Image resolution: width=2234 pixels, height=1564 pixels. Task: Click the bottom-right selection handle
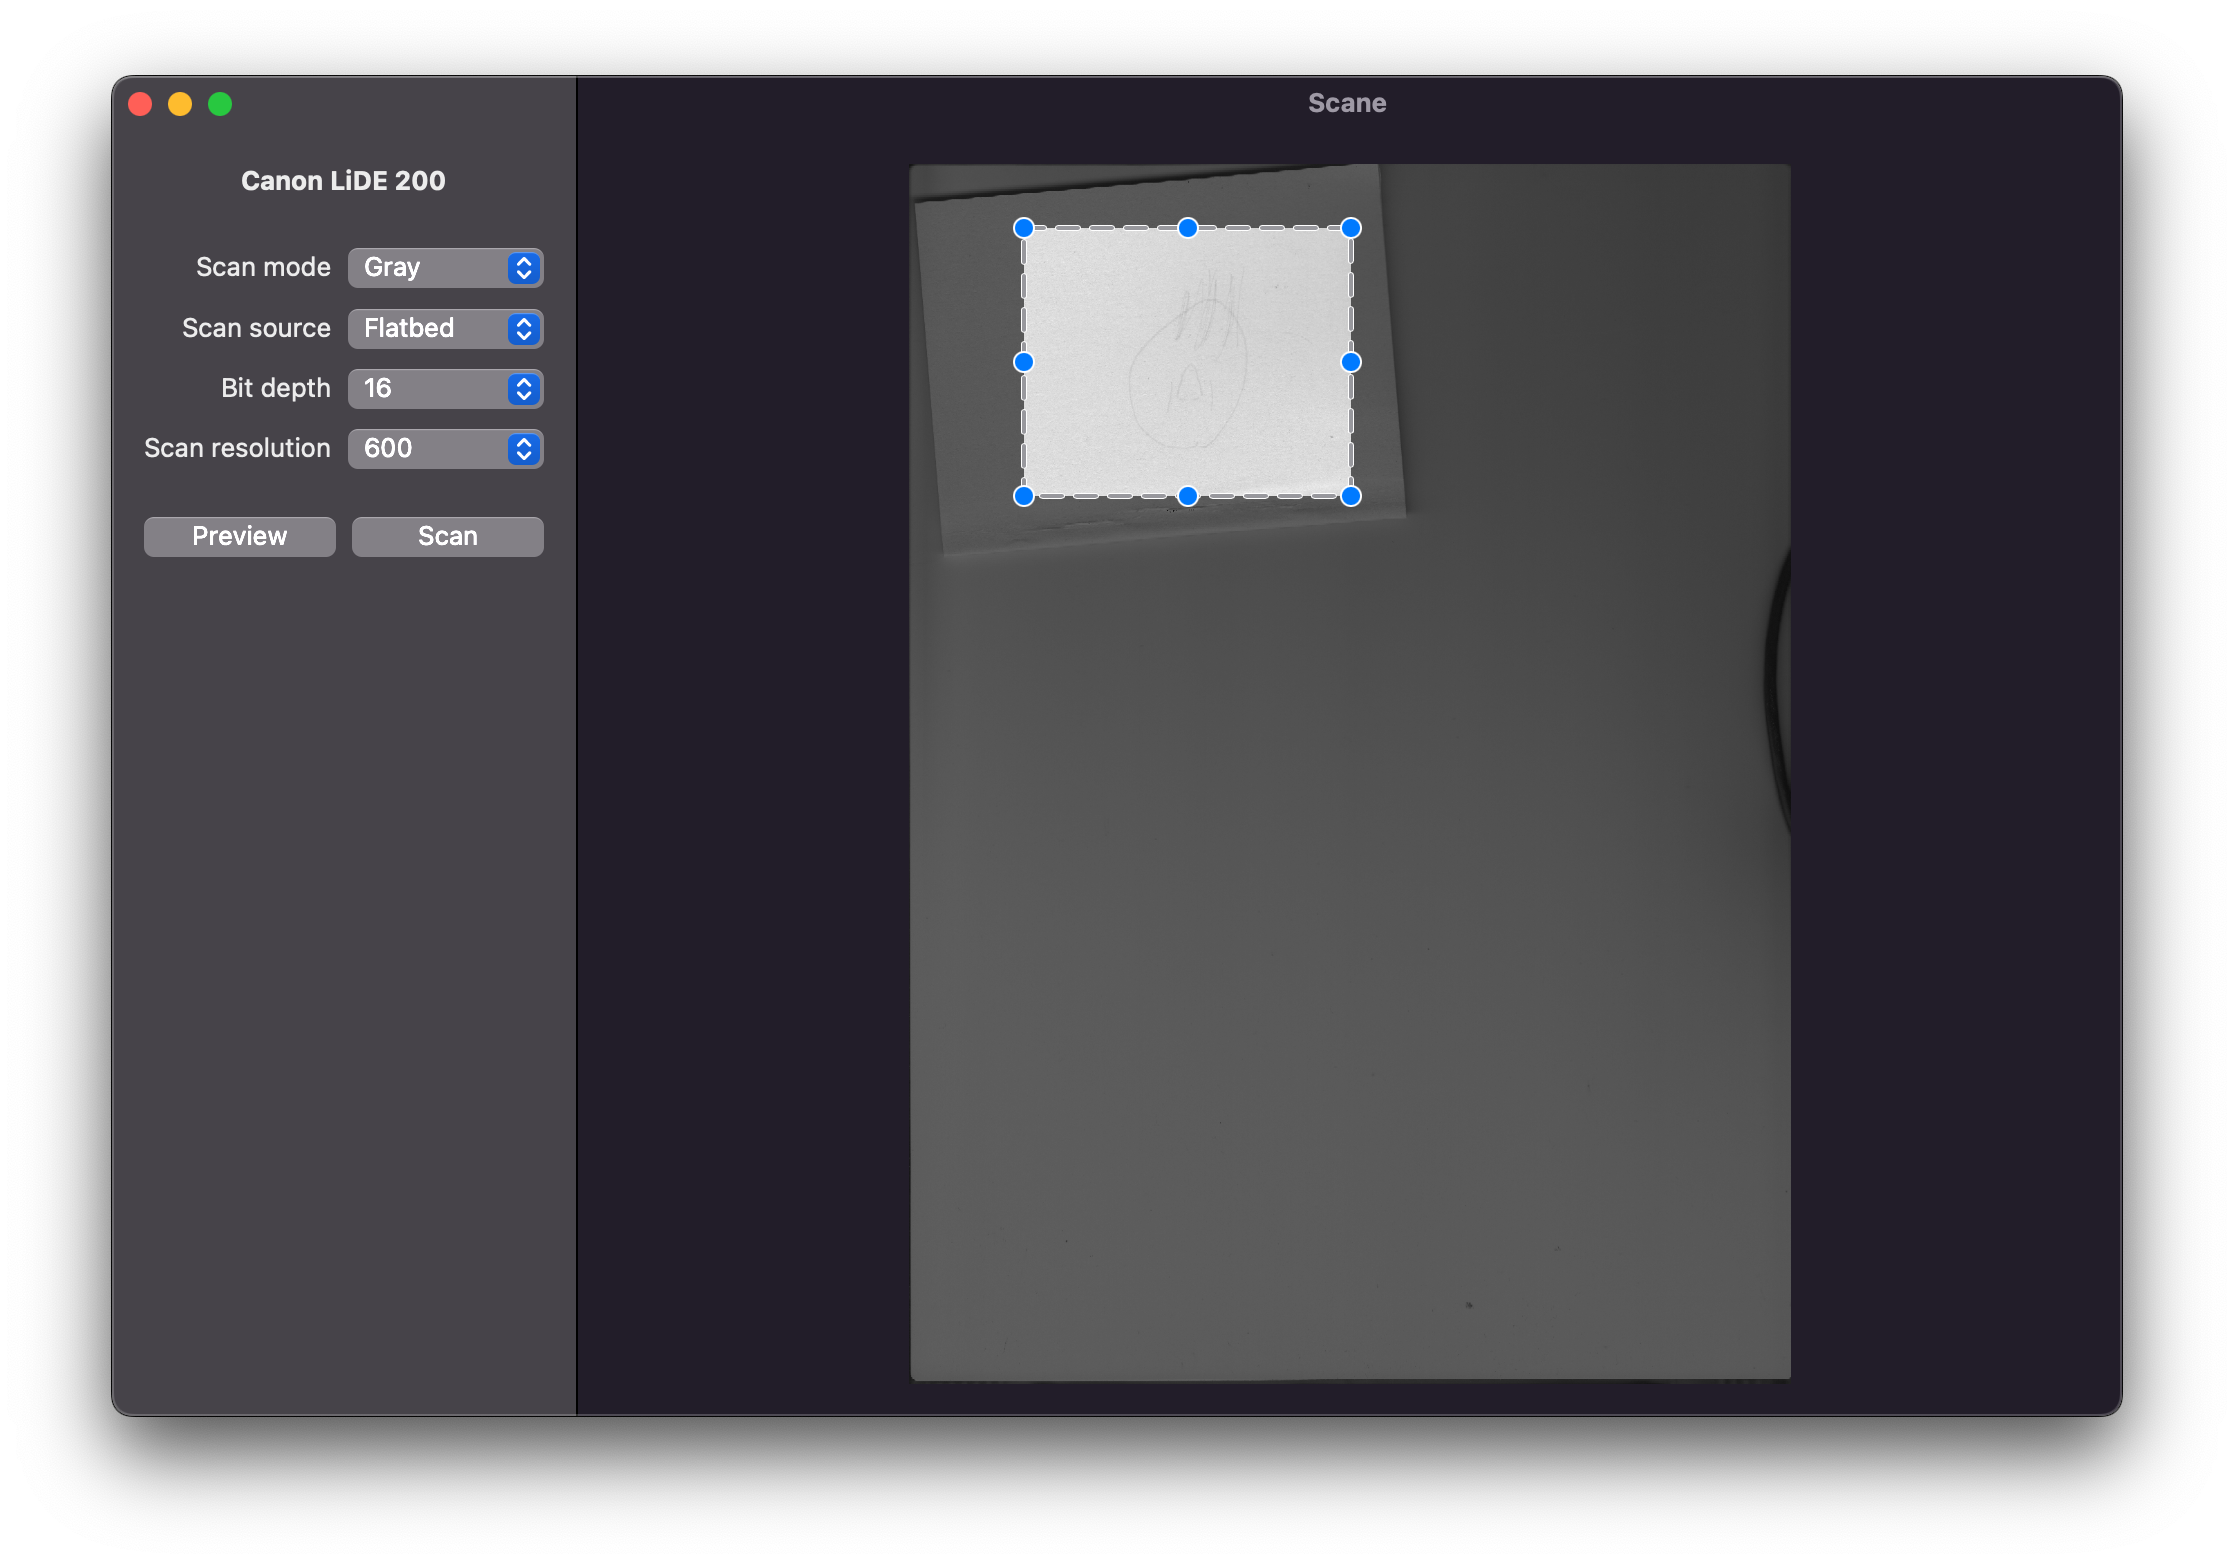click(1351, 496)
